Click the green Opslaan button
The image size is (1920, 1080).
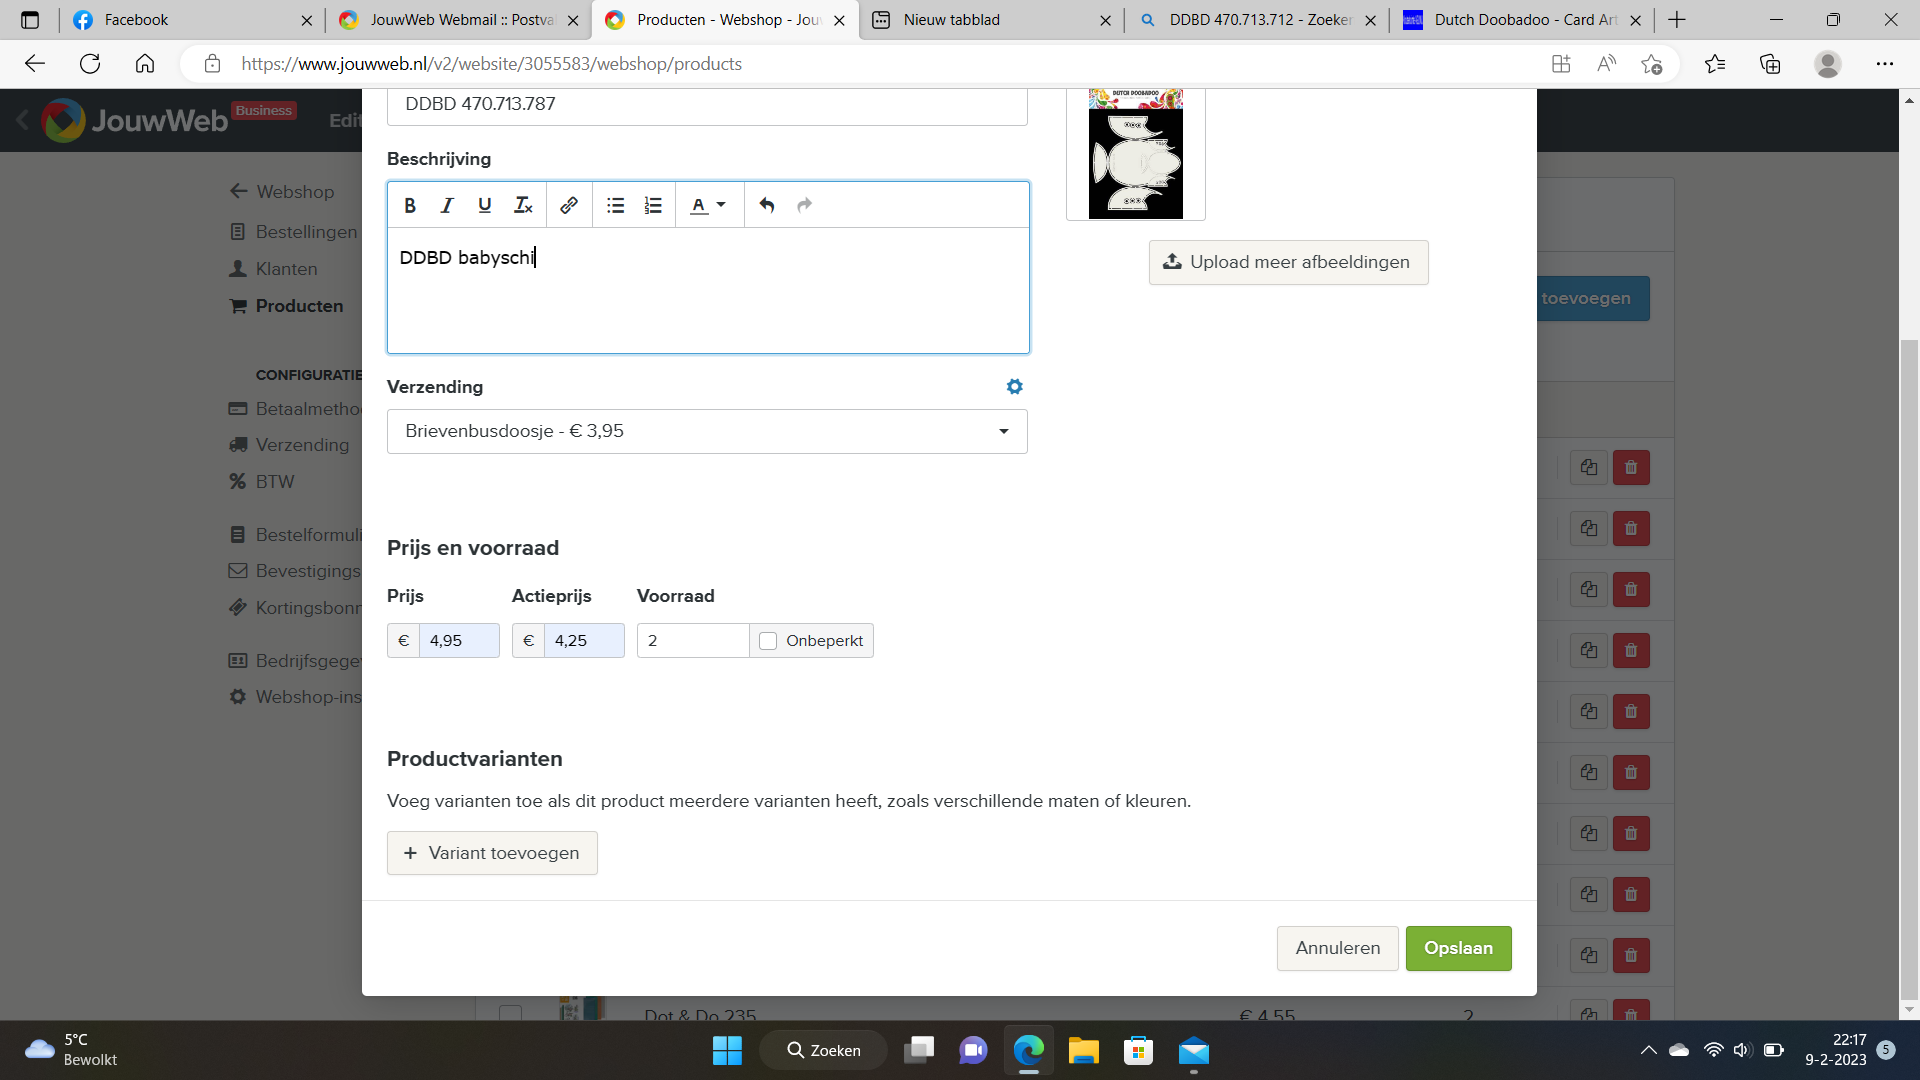1458,948
